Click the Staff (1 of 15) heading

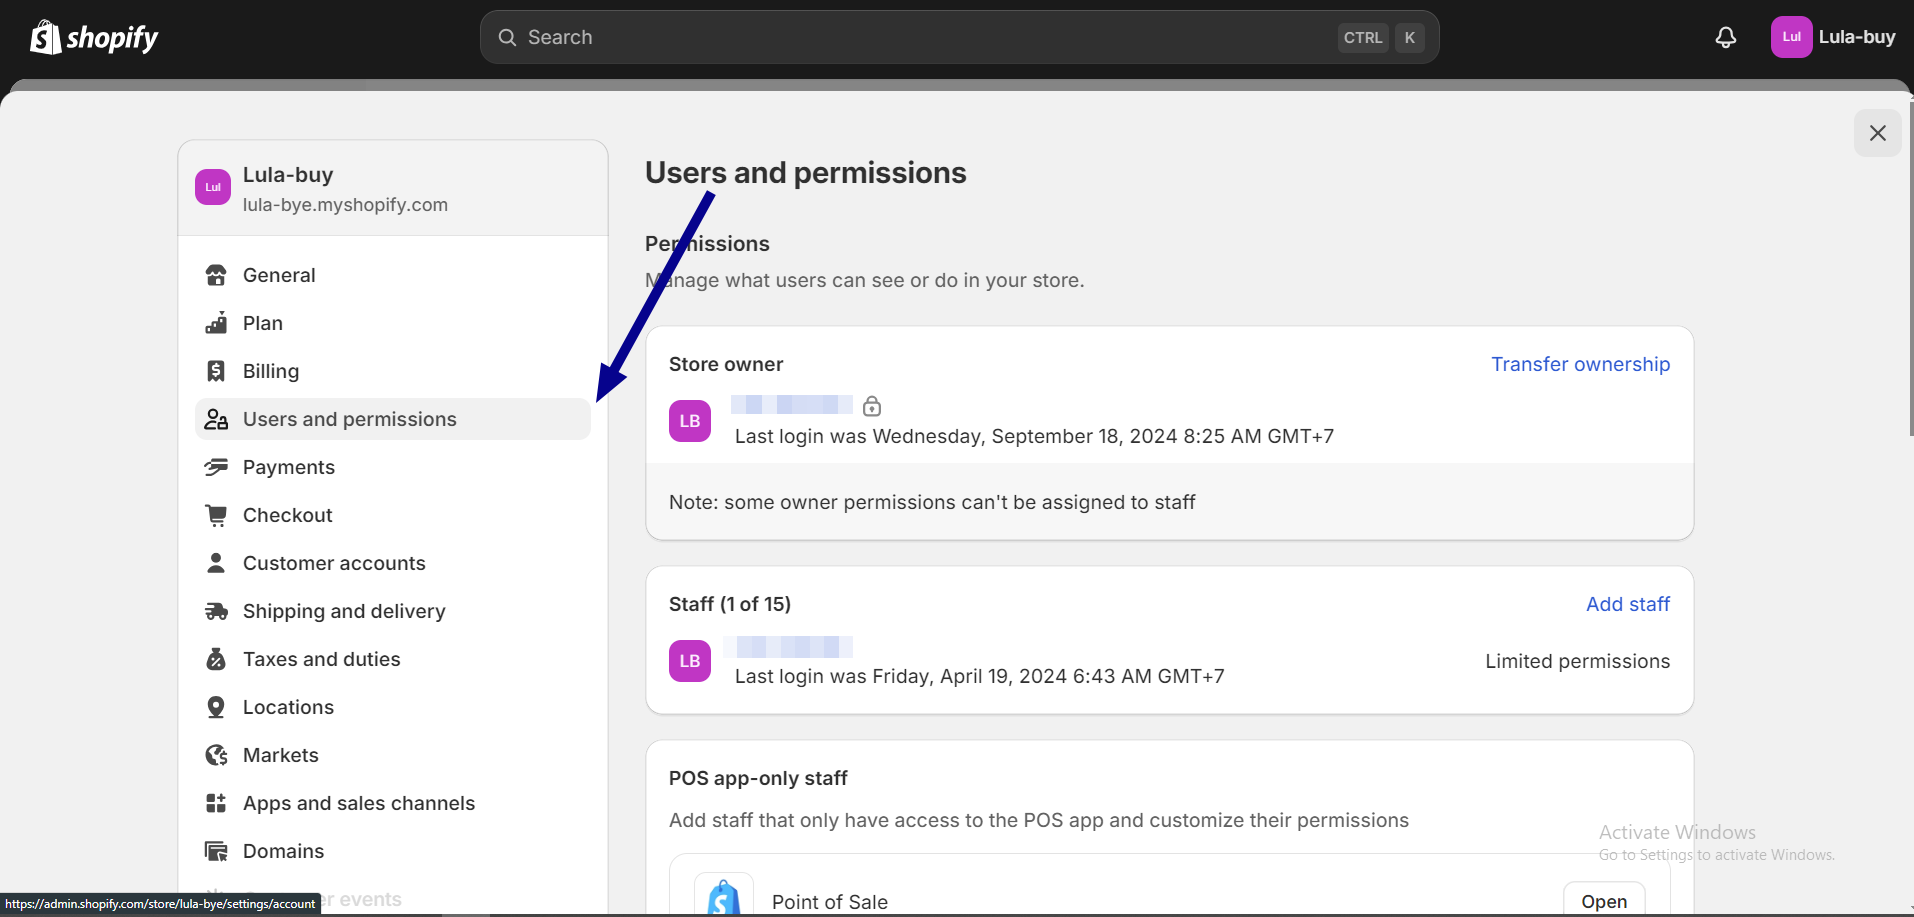point(730,604)
